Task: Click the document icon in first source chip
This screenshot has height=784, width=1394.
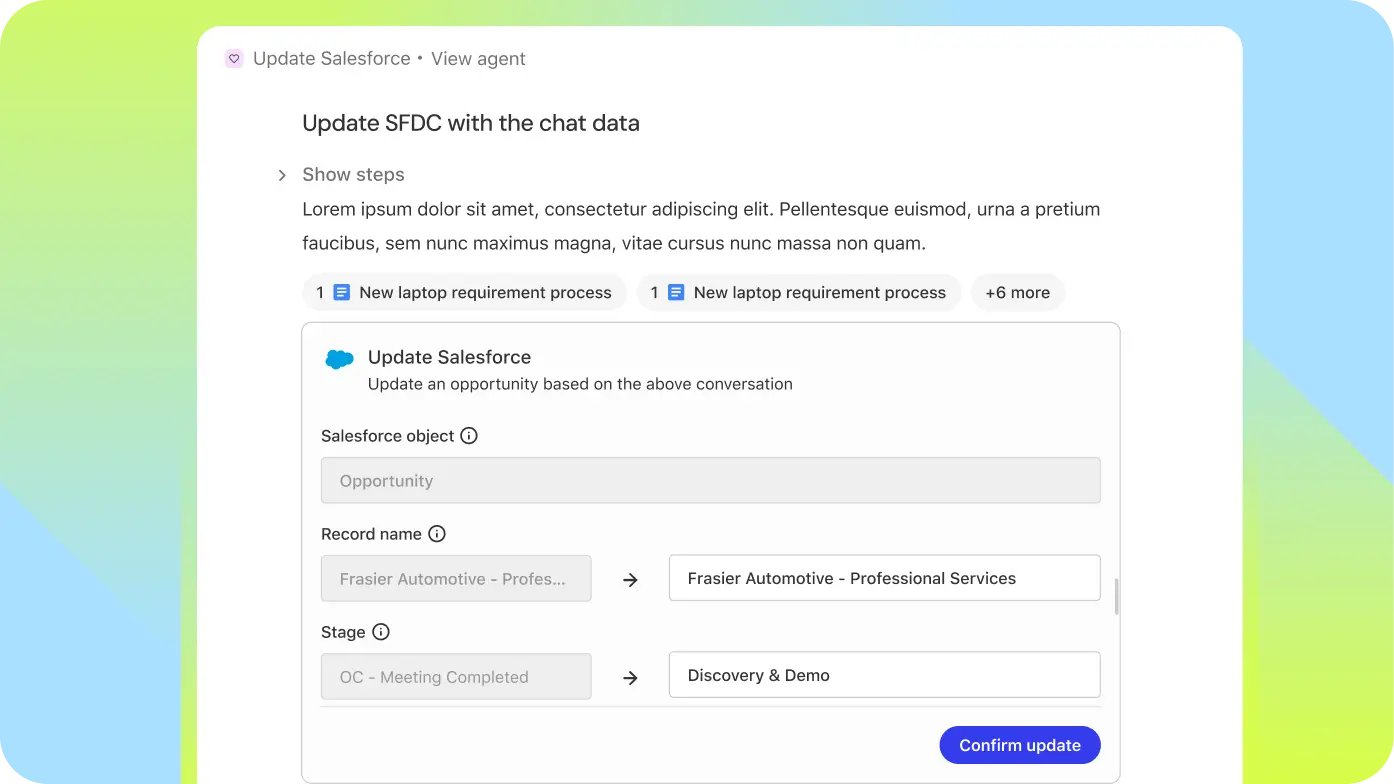Action: [x=342, y=293]
